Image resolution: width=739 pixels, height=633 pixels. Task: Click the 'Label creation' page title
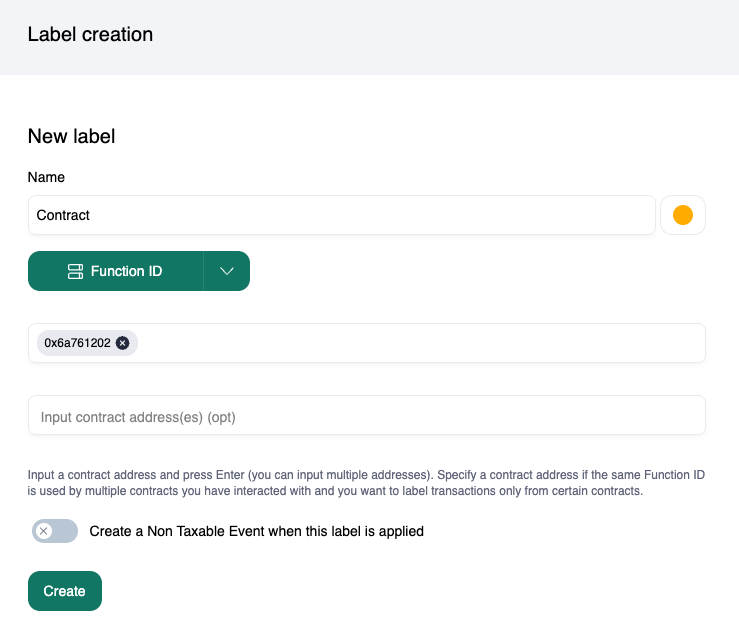point(90,35)
